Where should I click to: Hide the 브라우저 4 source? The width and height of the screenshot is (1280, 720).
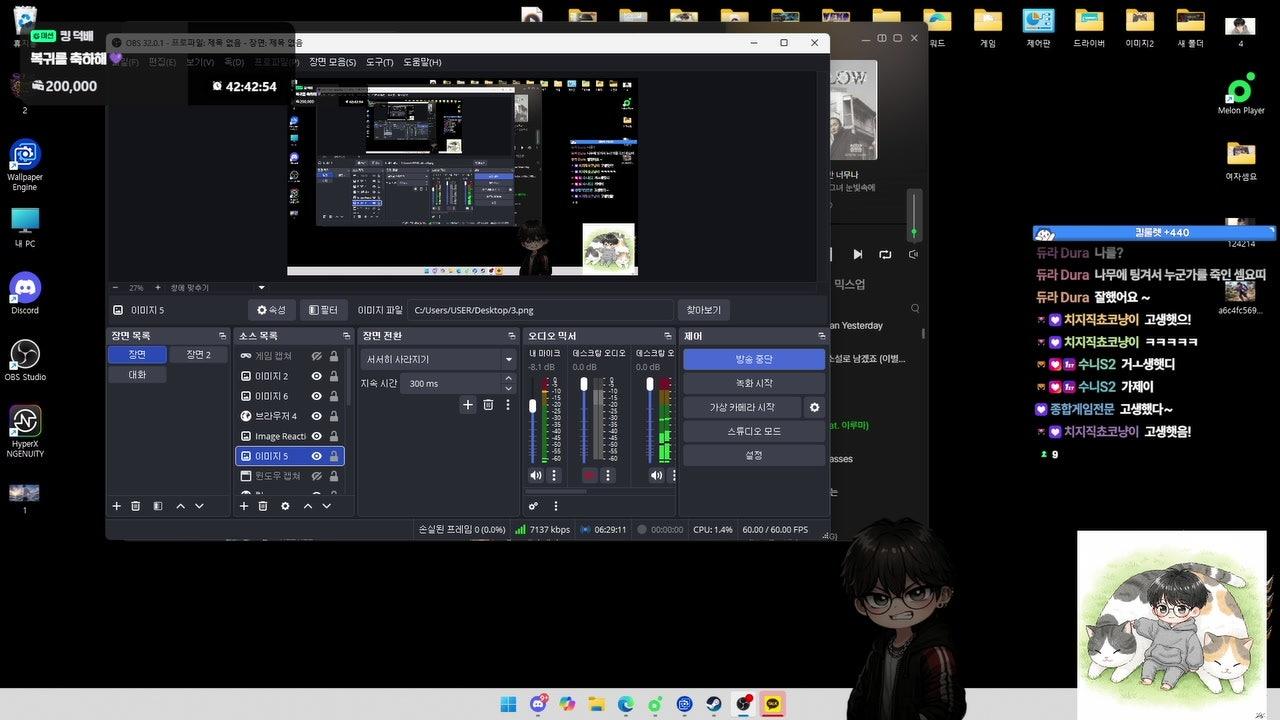click(316, 416)
